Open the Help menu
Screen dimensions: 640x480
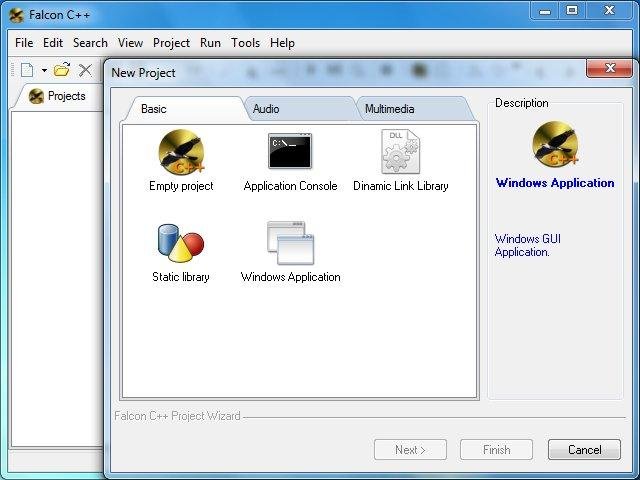[282, 43]
